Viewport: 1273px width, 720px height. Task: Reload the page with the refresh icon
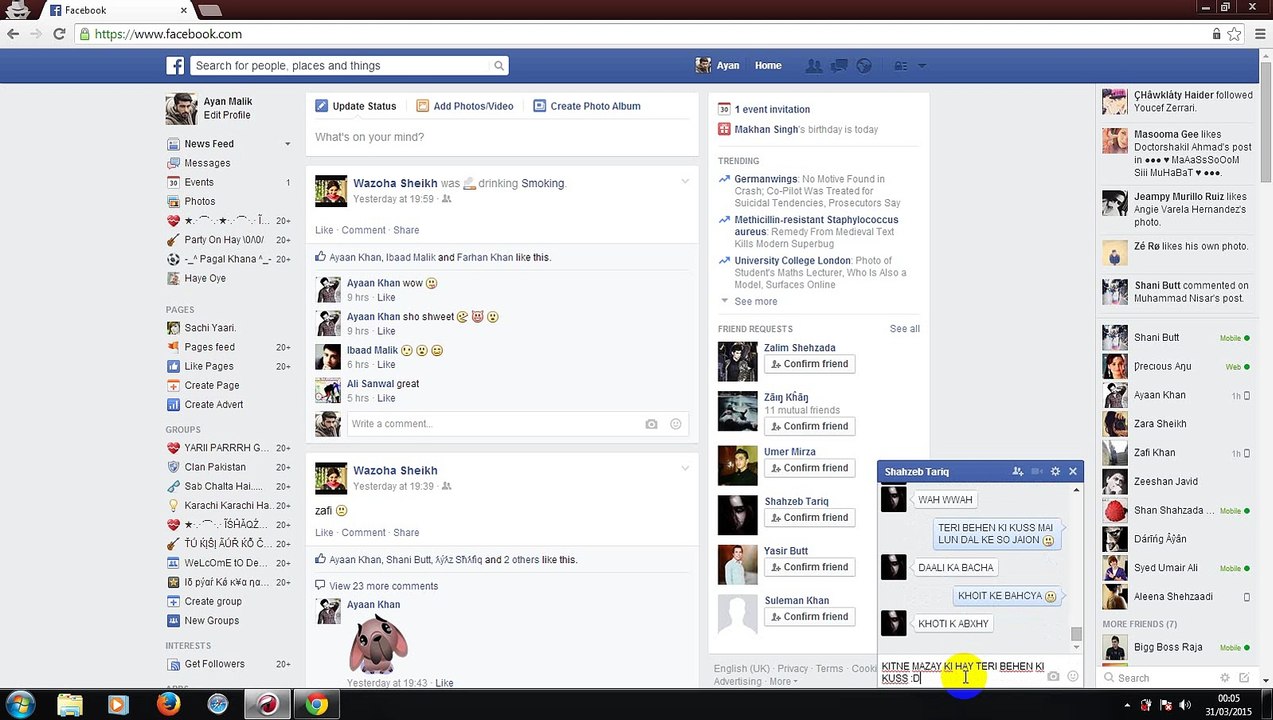[x=59, y=34]
